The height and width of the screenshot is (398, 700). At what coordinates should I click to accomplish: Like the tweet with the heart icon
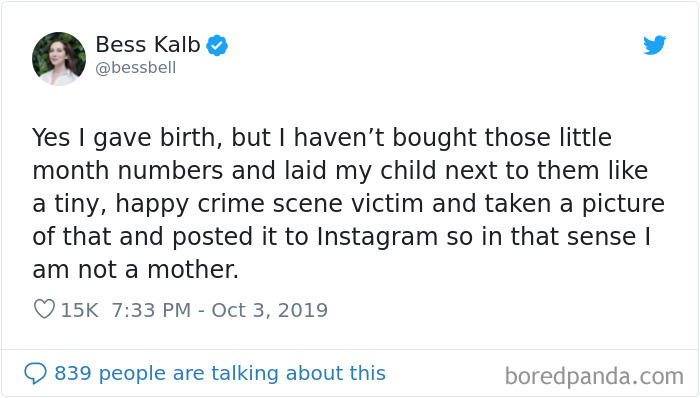pos(44,309)
